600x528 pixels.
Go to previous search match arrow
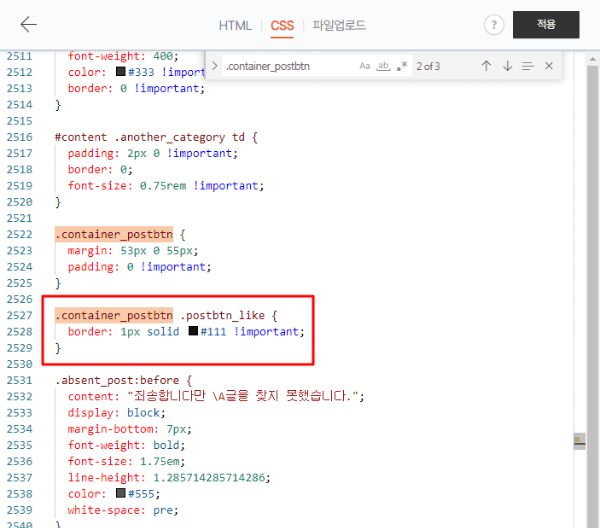[486, 66]
